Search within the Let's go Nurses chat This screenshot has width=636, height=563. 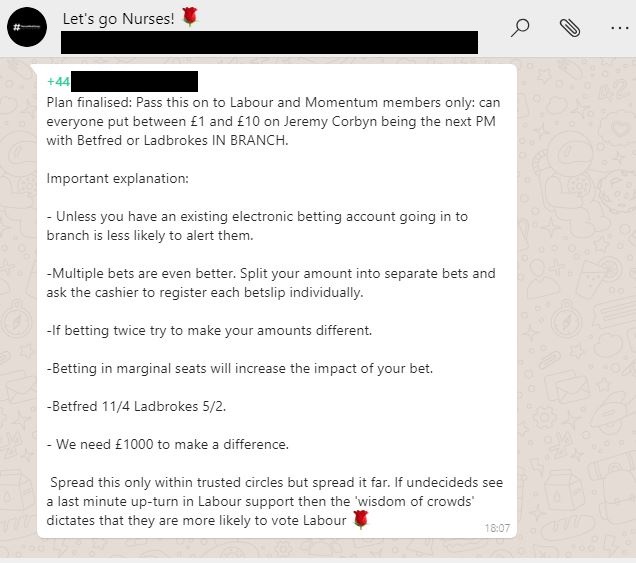pos(519,28)
